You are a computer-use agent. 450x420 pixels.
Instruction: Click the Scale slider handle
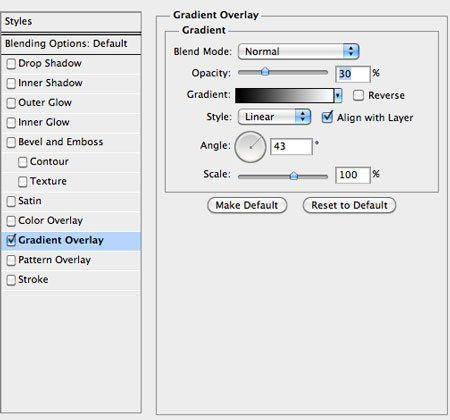pos(294,175)
